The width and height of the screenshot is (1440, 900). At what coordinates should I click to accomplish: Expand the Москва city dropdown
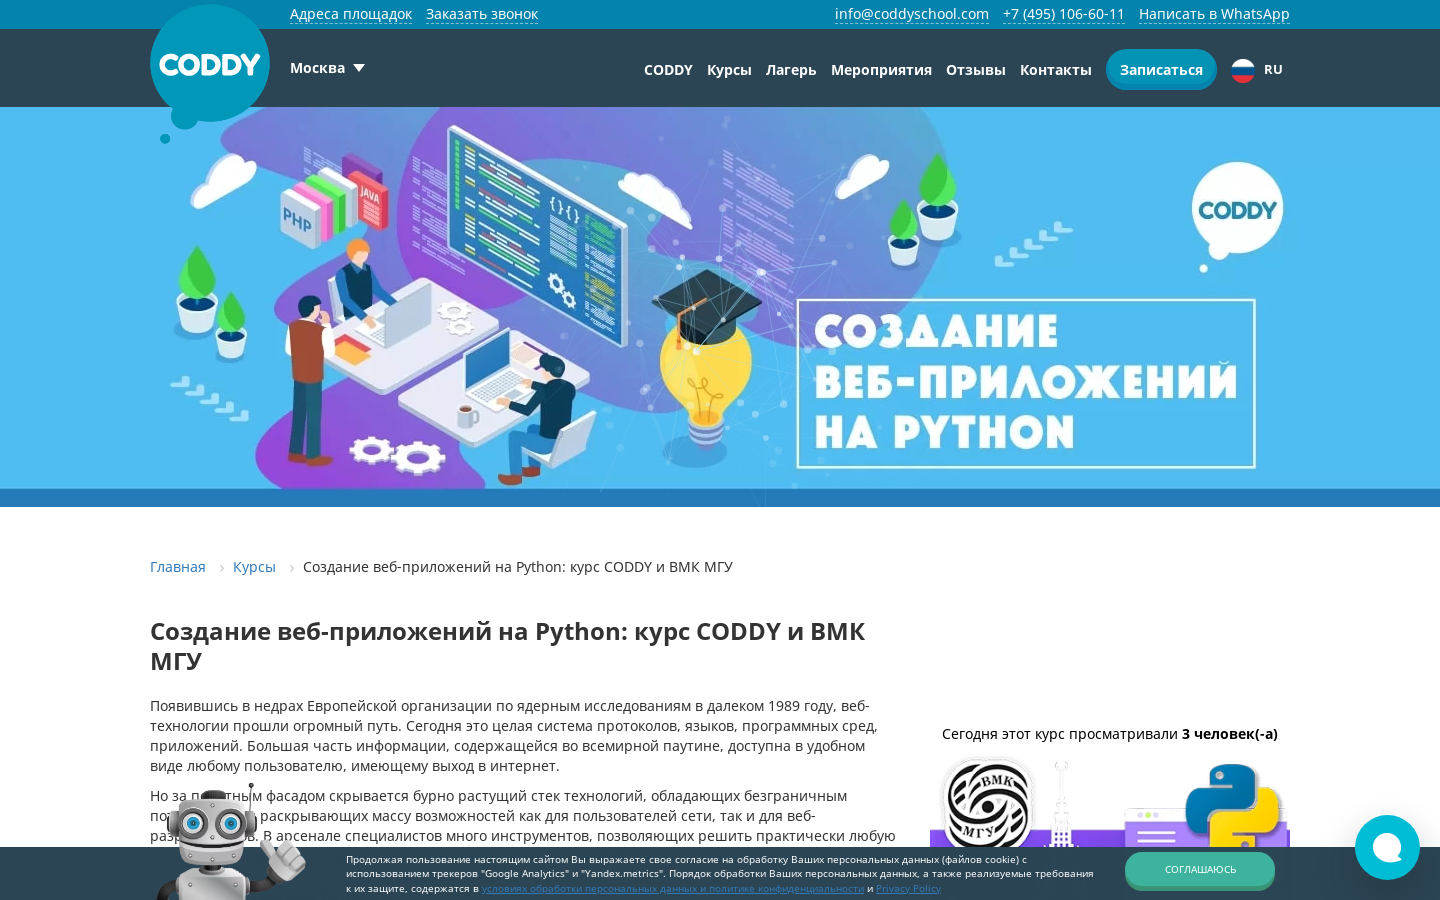[x=327, y=68]
